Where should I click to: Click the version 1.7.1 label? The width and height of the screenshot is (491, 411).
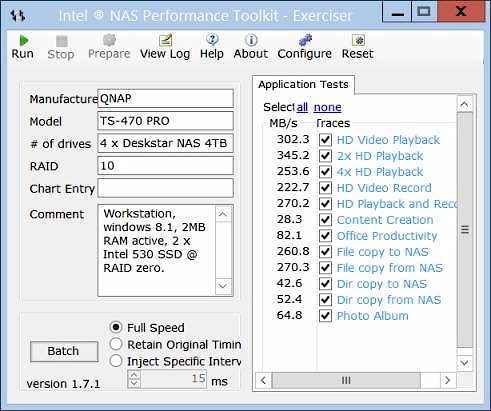pyautogui.click(x=63, y=384)
